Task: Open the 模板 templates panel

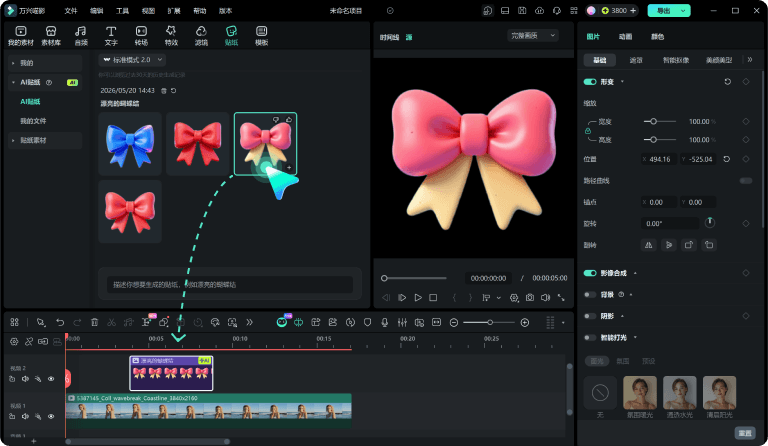Action: click(x=262, y=36)
